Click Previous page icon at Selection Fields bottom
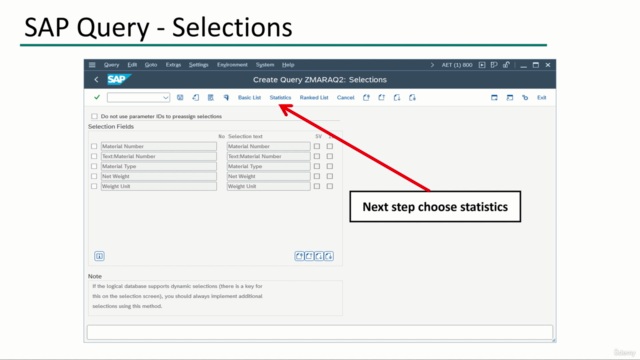Viewport: 640px width, 360px height. [309, 256]
